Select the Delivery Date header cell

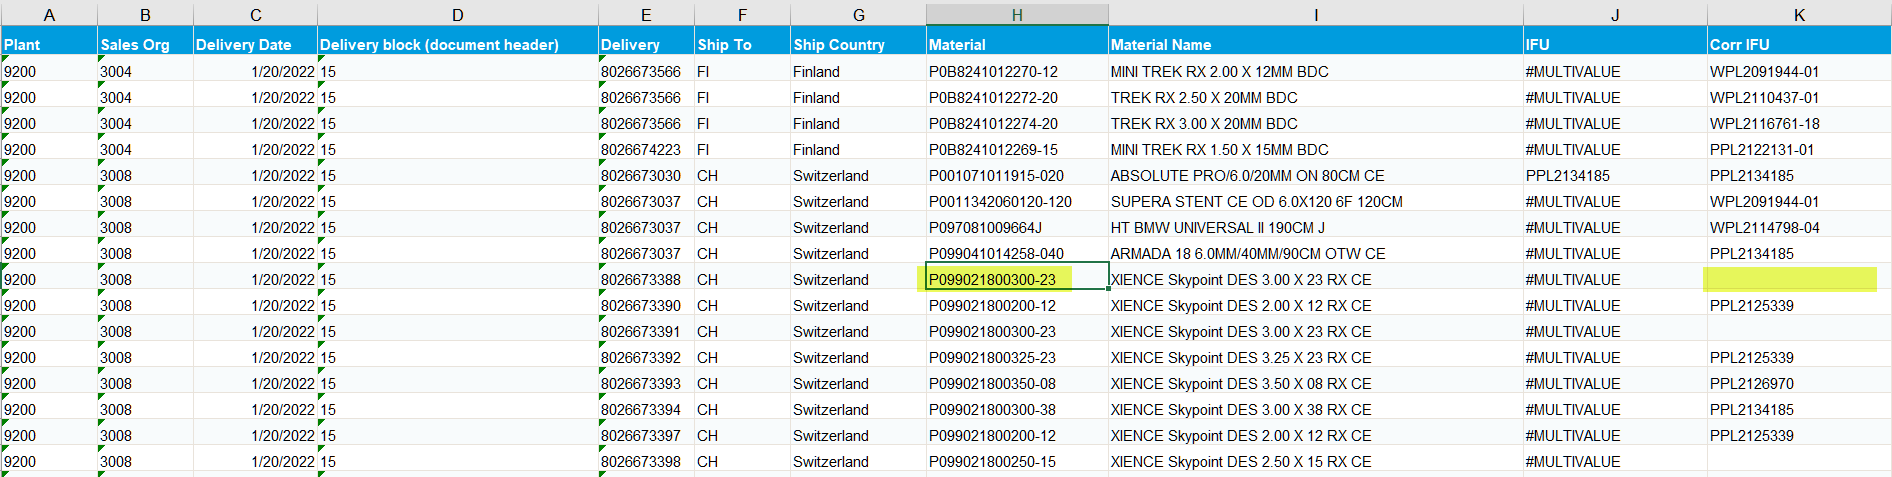(255, 44)
